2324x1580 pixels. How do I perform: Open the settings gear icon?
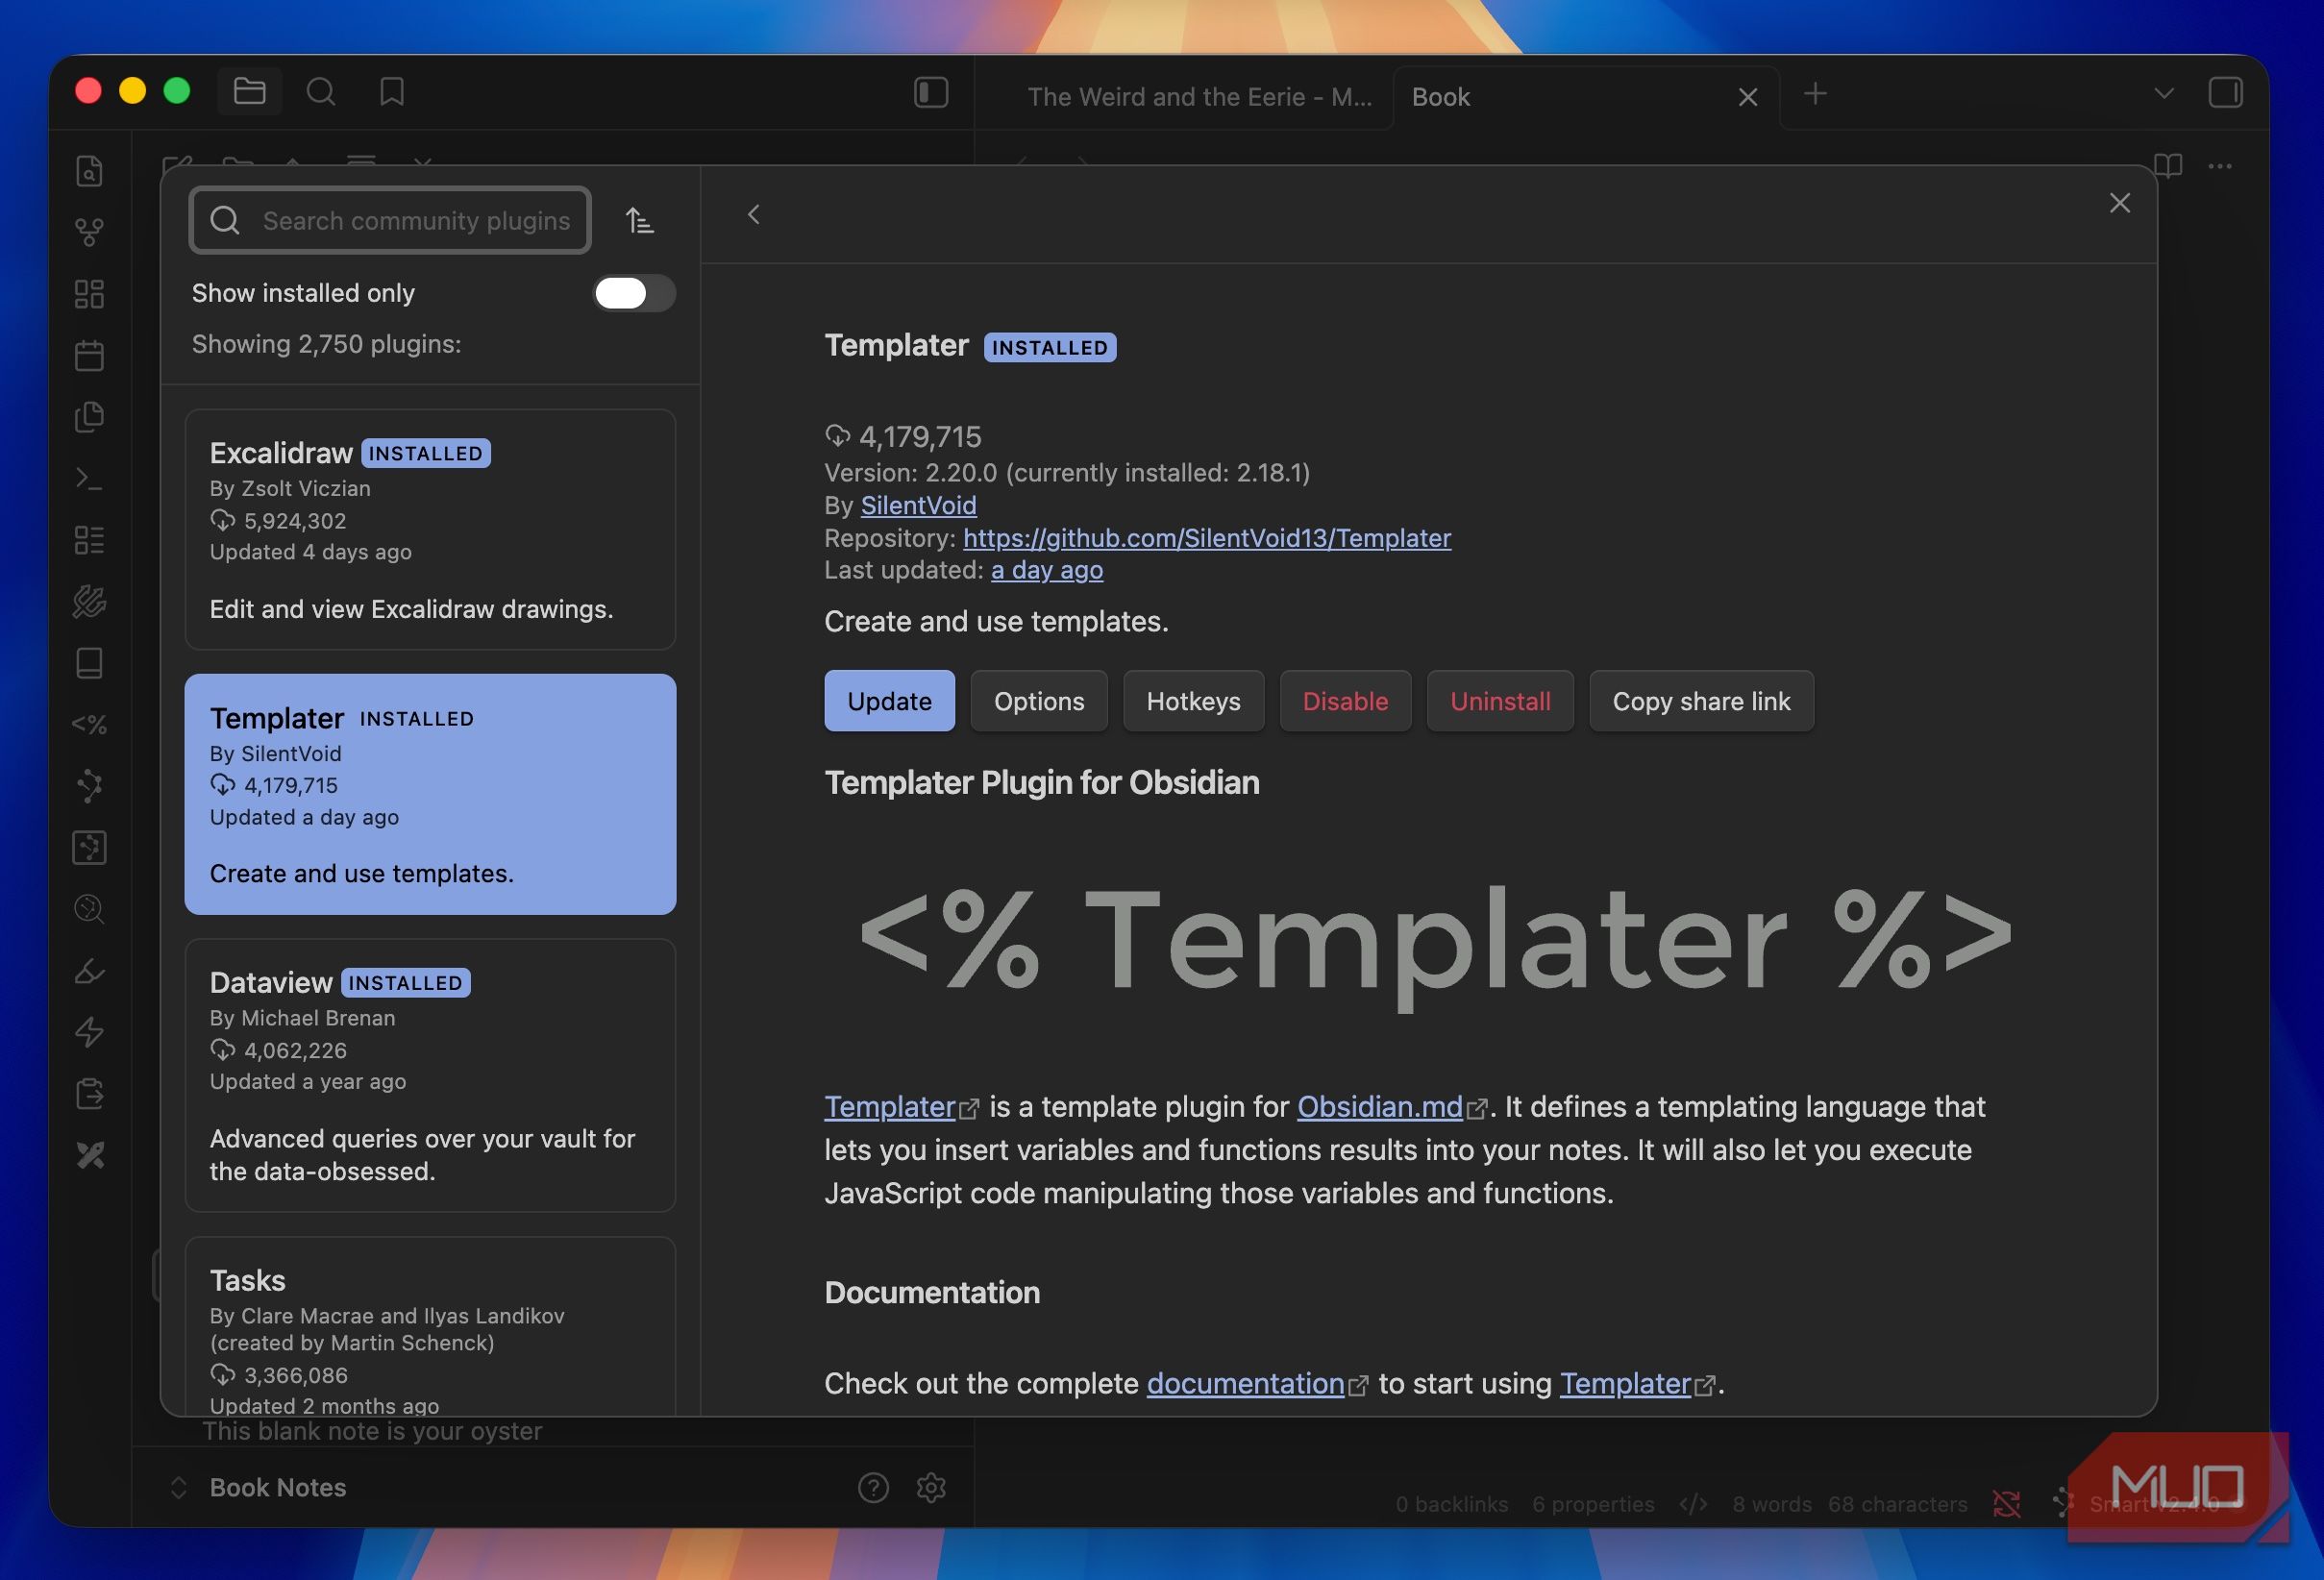pos(931,1488)
